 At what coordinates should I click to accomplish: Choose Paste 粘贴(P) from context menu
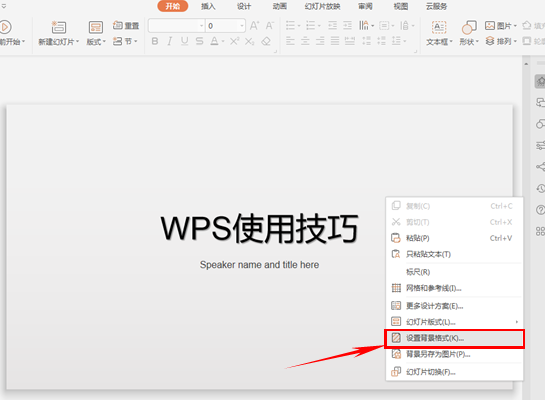click(x=454, y=238)
